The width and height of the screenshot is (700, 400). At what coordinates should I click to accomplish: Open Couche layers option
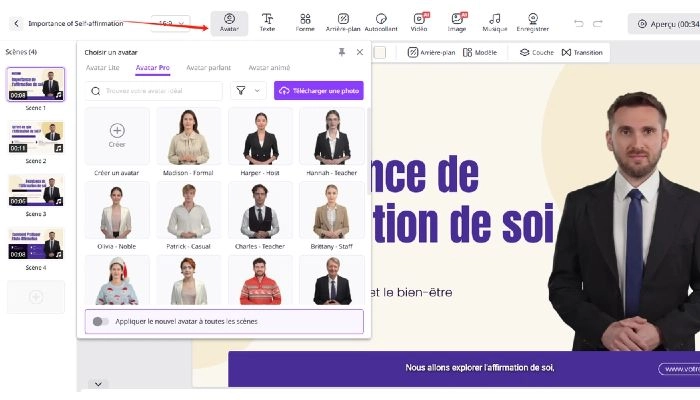(x=537, y=52)
